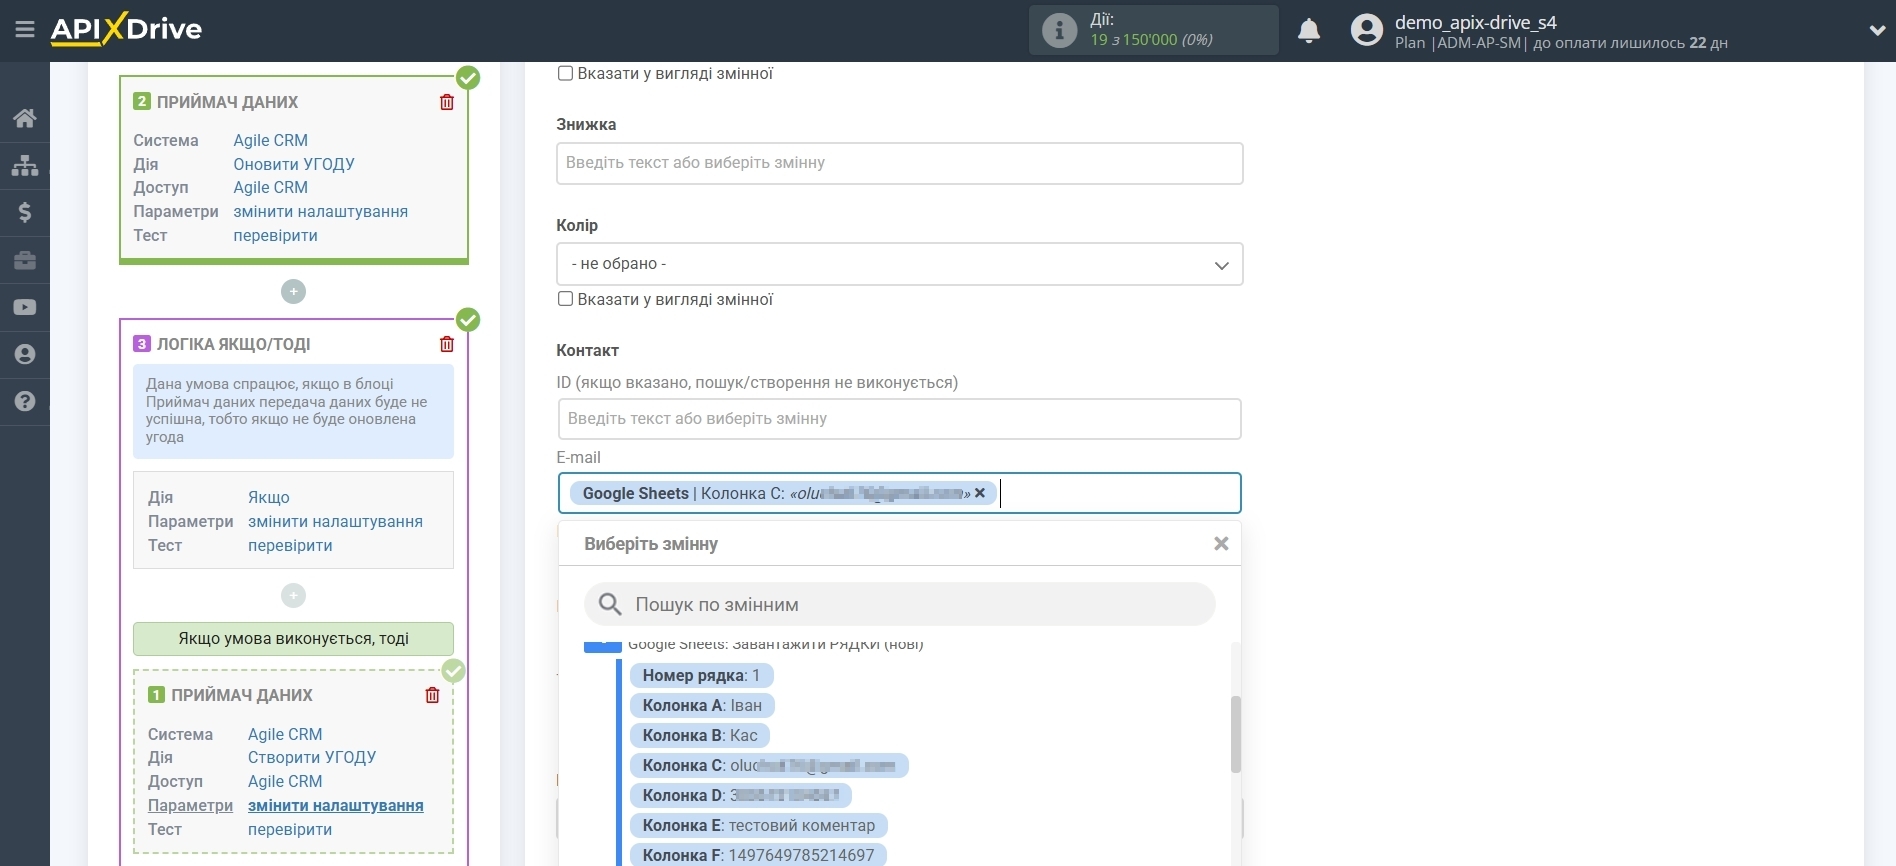The image size is (1896, 866).
Task: Open 'Agile CRM' access link in block 2
Action: tap(270, 187)
